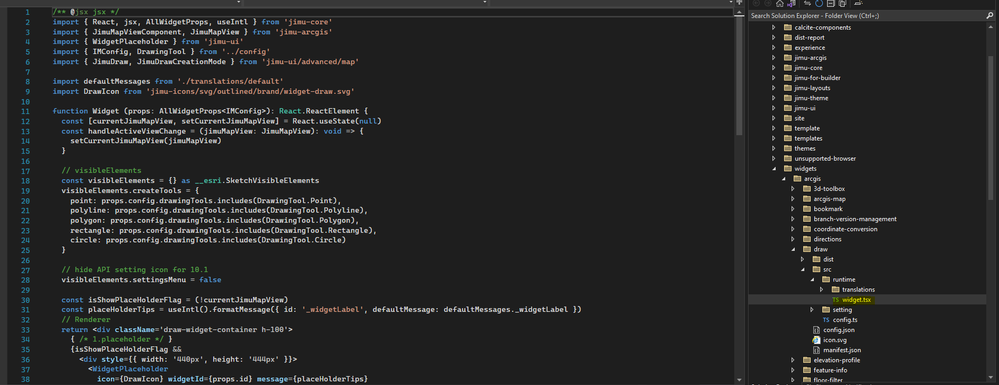Click the config.ts TypeScript file icon

click(x=826, y=320)
